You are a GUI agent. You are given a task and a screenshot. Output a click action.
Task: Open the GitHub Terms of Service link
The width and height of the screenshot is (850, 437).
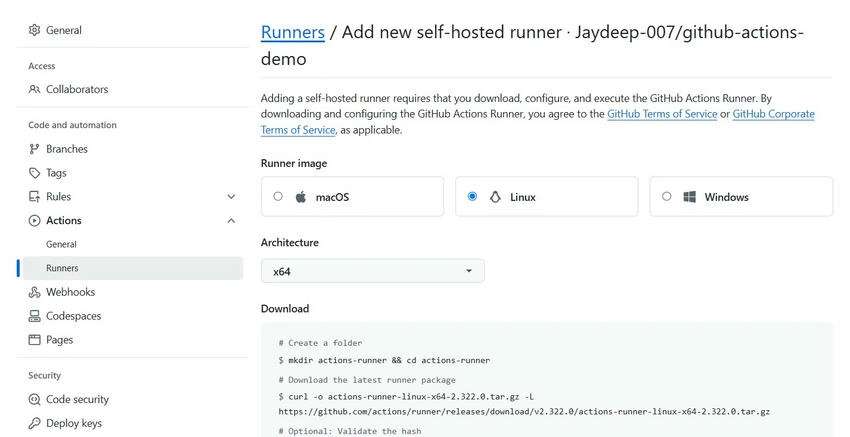pos(662,114)
